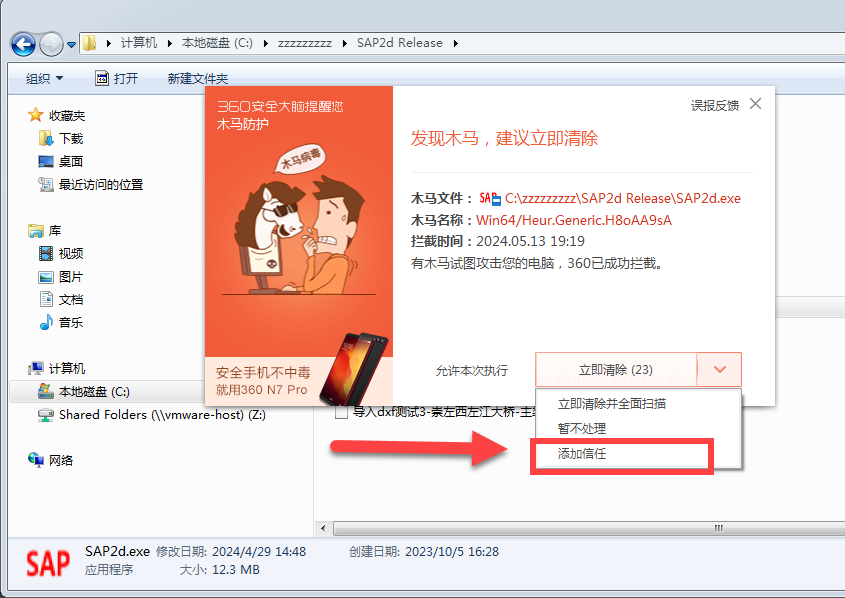Select 网络 in the navigation pane
Screen dimensions: 845x598
pos(61,461)
